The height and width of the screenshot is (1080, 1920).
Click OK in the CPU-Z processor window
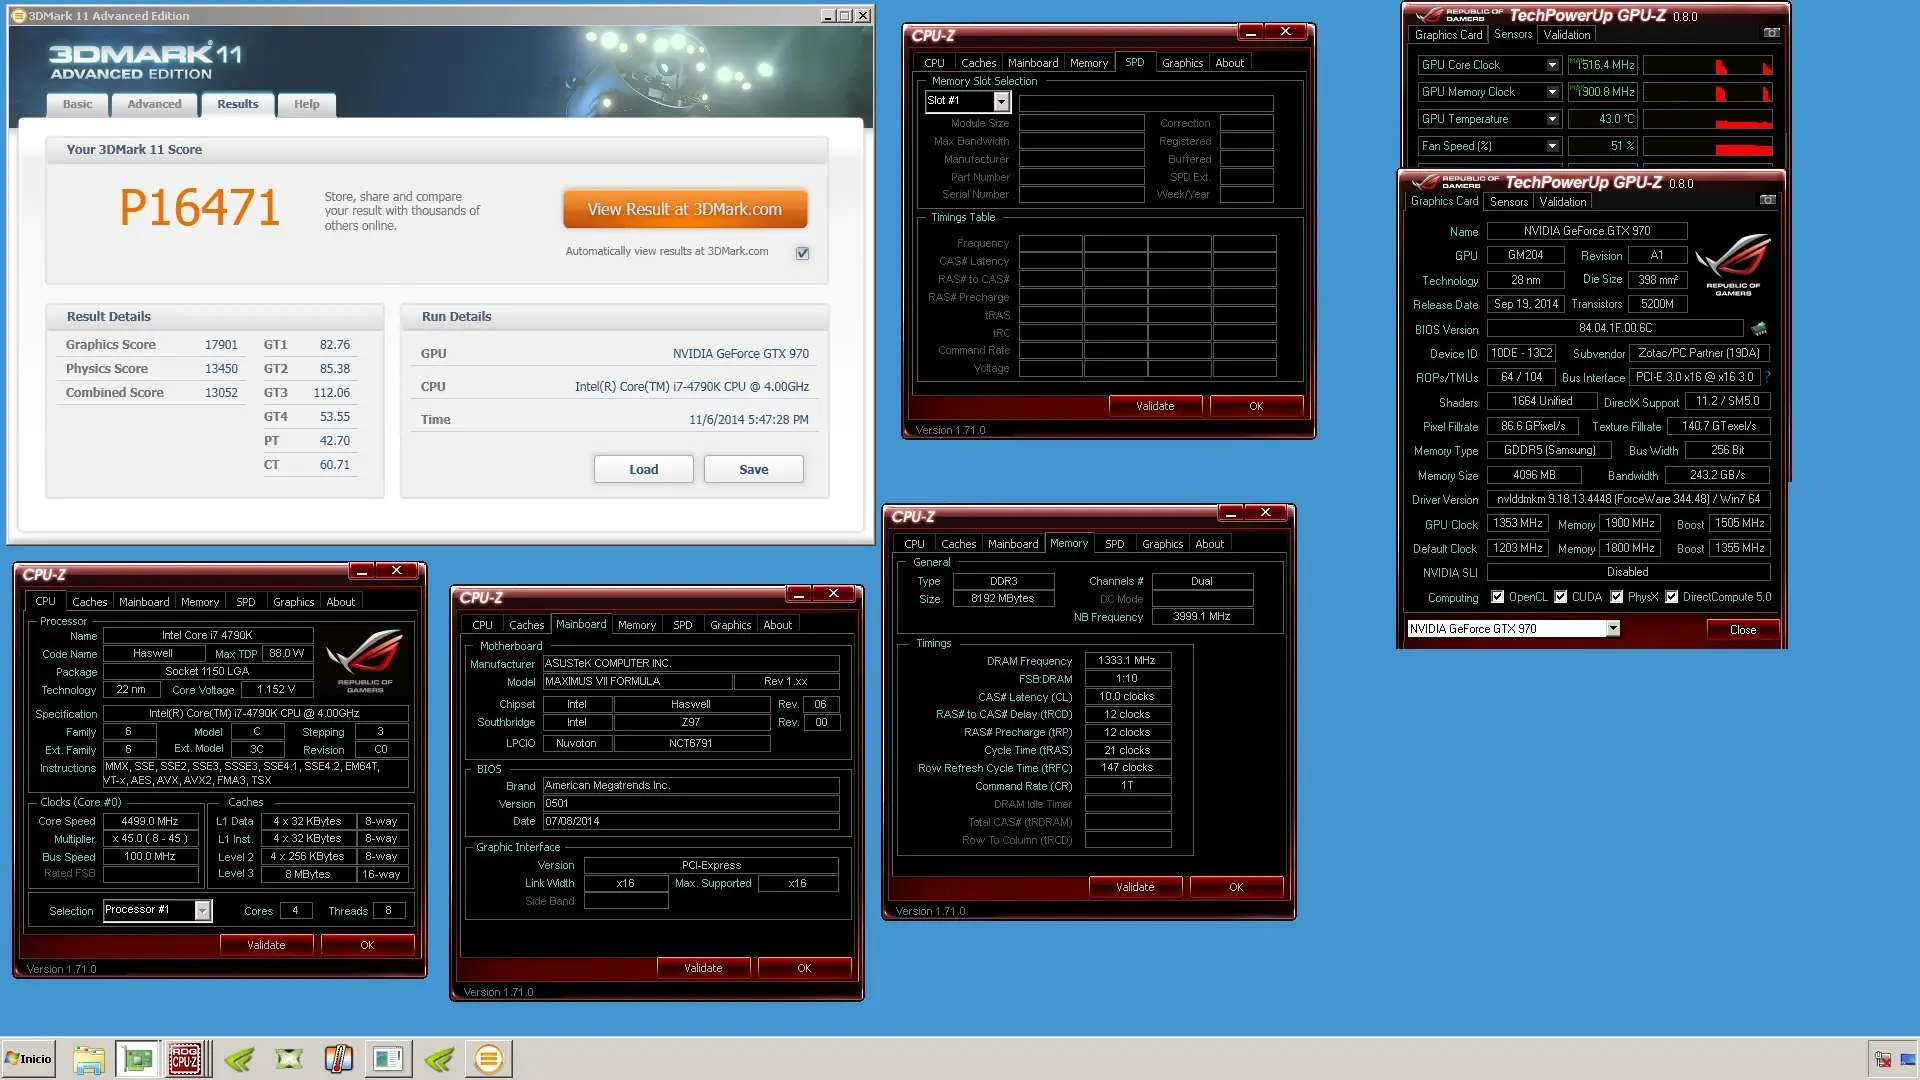point(367,945)
